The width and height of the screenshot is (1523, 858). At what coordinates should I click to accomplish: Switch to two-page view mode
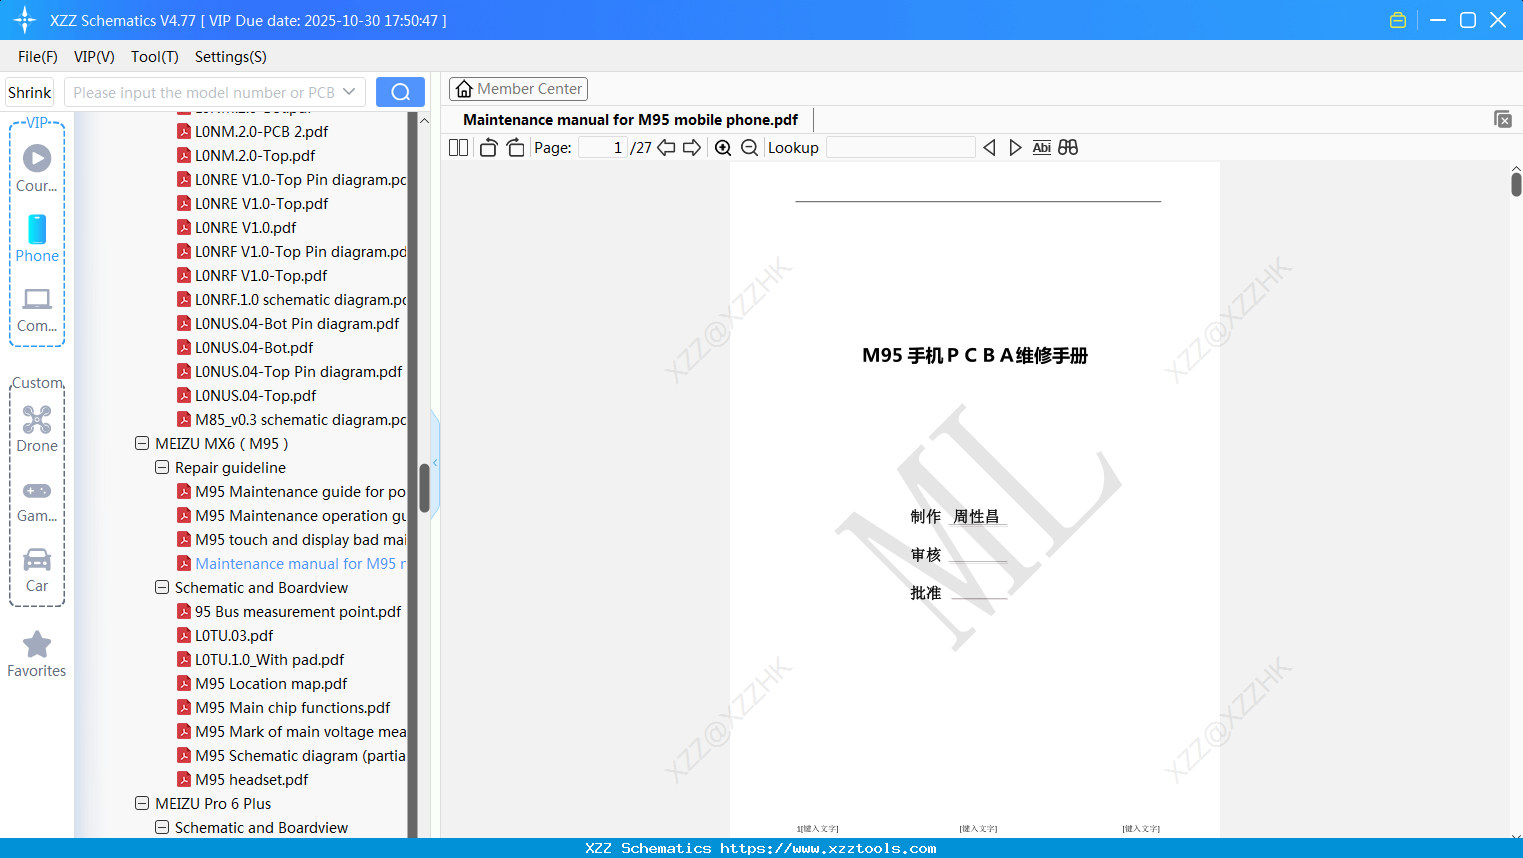(x=457, y=147)
